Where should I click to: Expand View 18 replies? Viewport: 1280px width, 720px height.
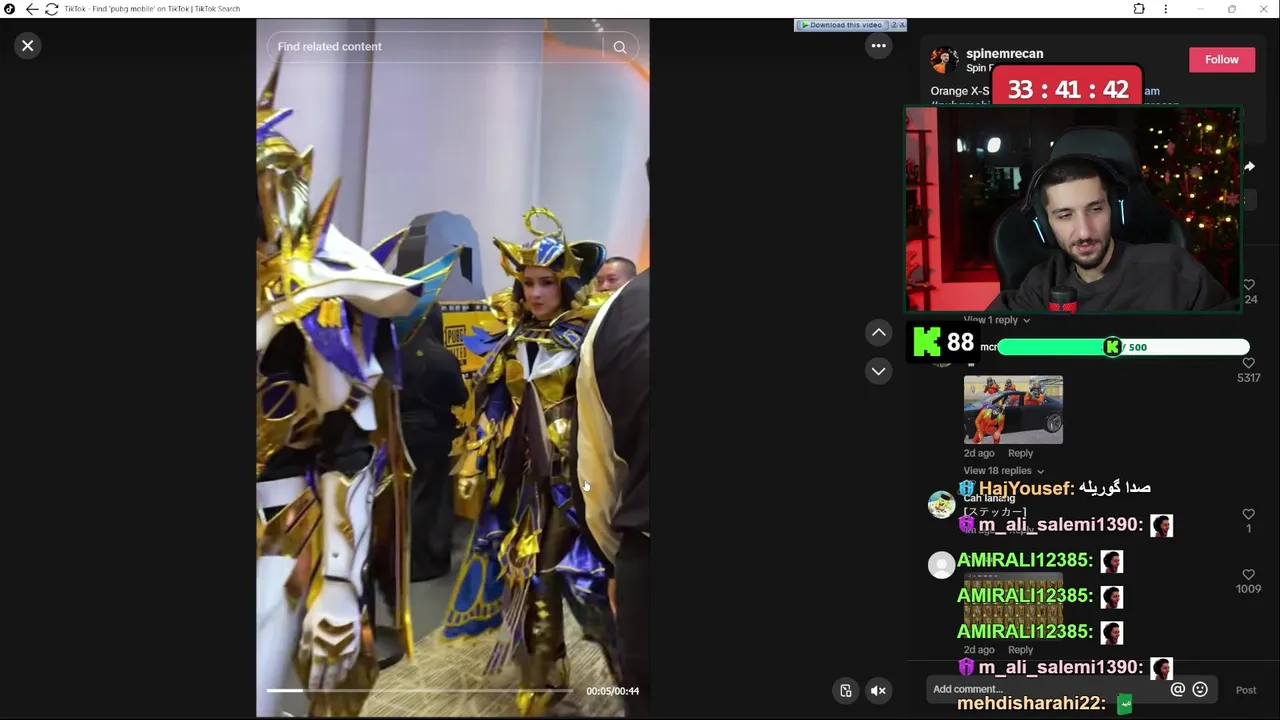[1003, 471]
